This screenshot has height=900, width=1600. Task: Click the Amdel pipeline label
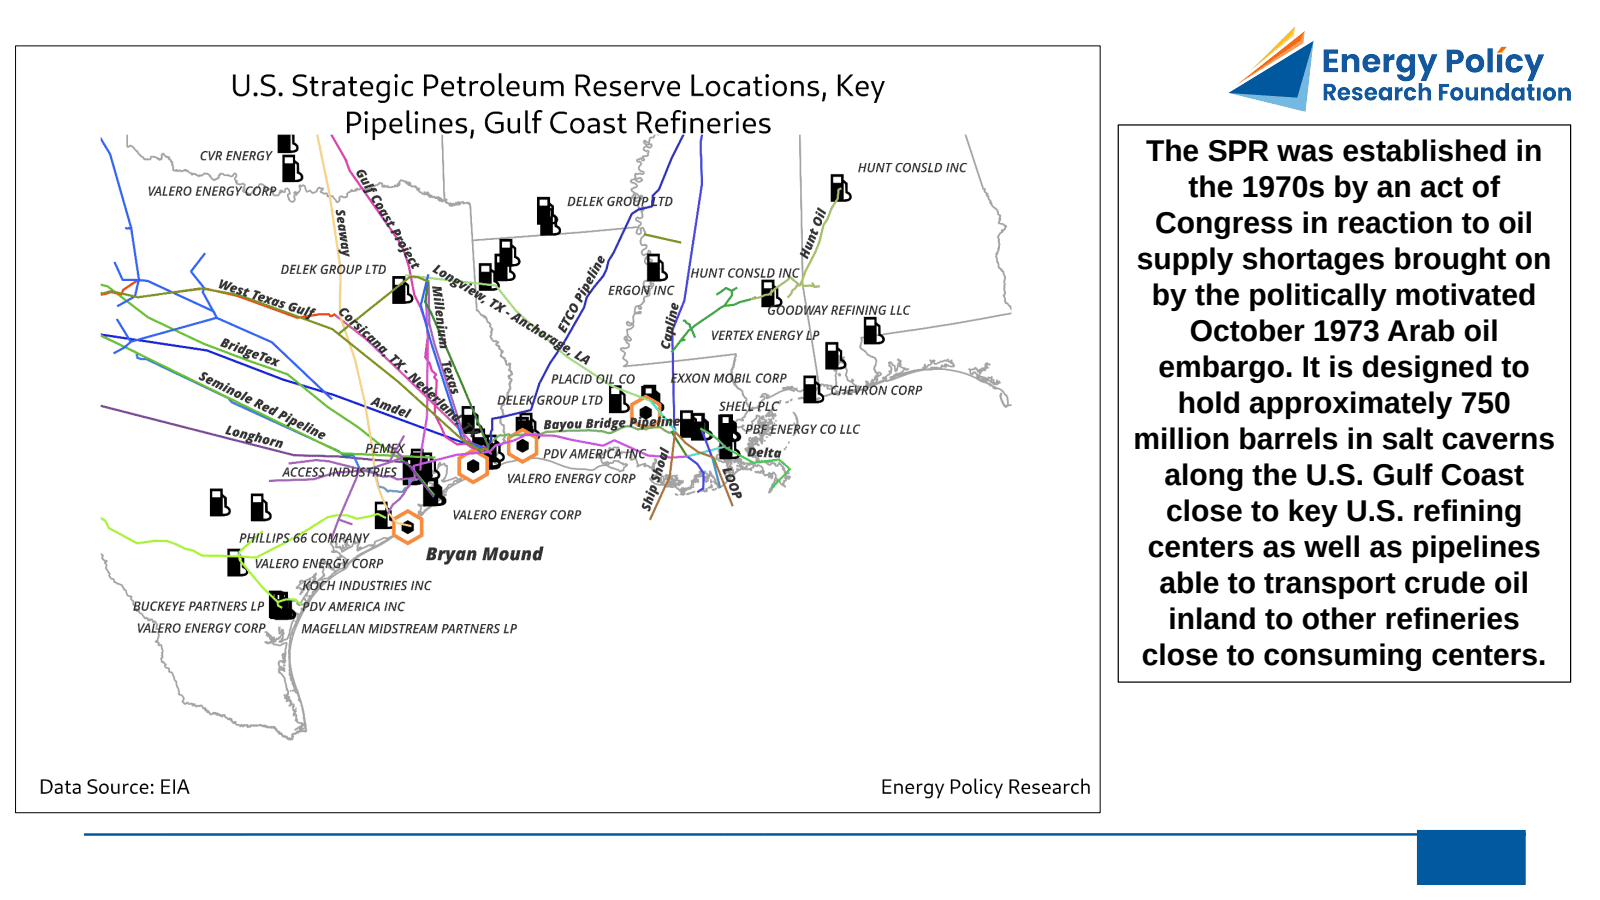[391, 407]
